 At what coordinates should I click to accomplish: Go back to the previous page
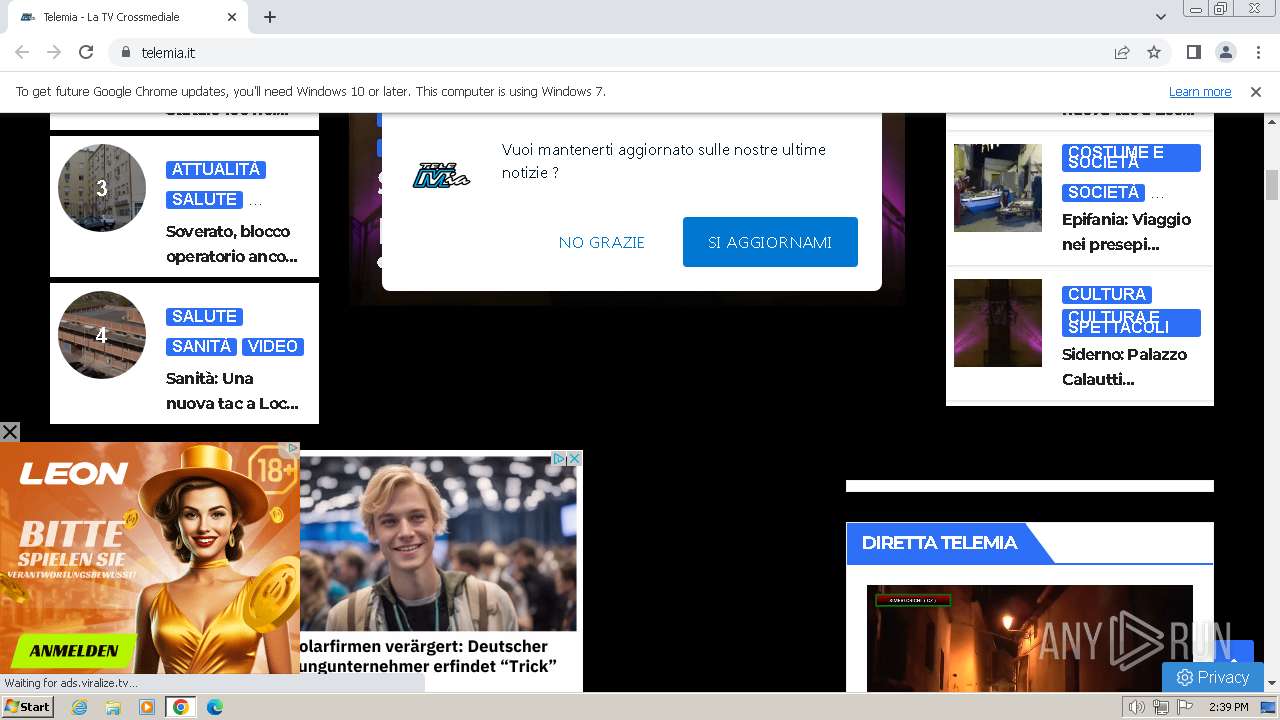(22, 52)
